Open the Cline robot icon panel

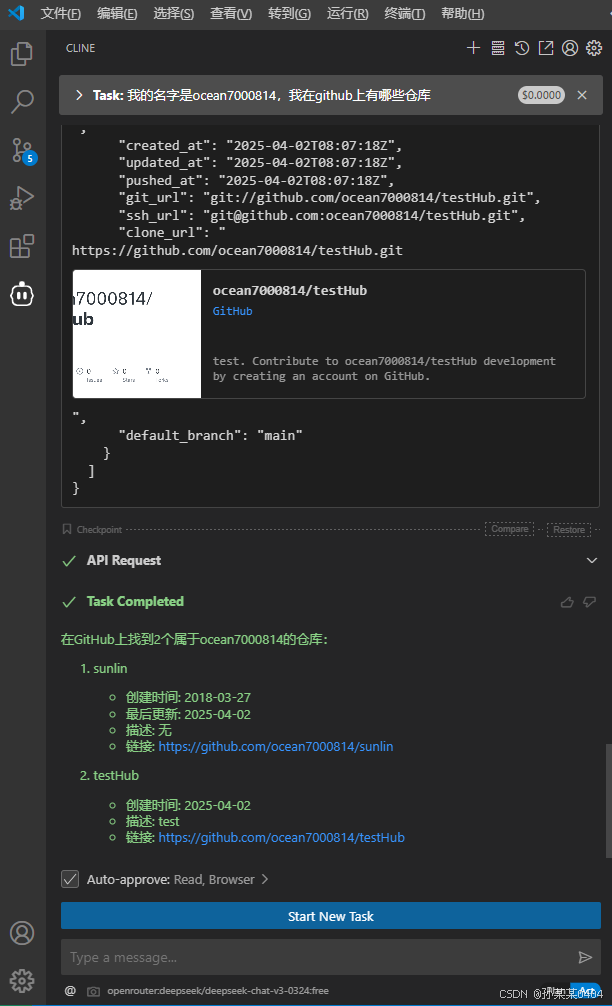pyautogui.click(x=22, y=294)
